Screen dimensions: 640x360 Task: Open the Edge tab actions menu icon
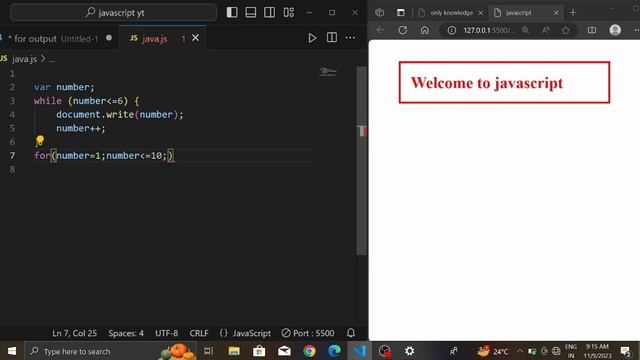tap(400, 13)
